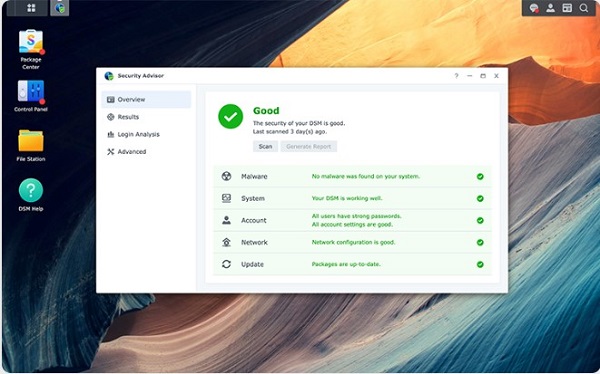Click the green check status for Malware
This screenshot has width=600, height=374.
pyautogui.click(x=480, y=176)
